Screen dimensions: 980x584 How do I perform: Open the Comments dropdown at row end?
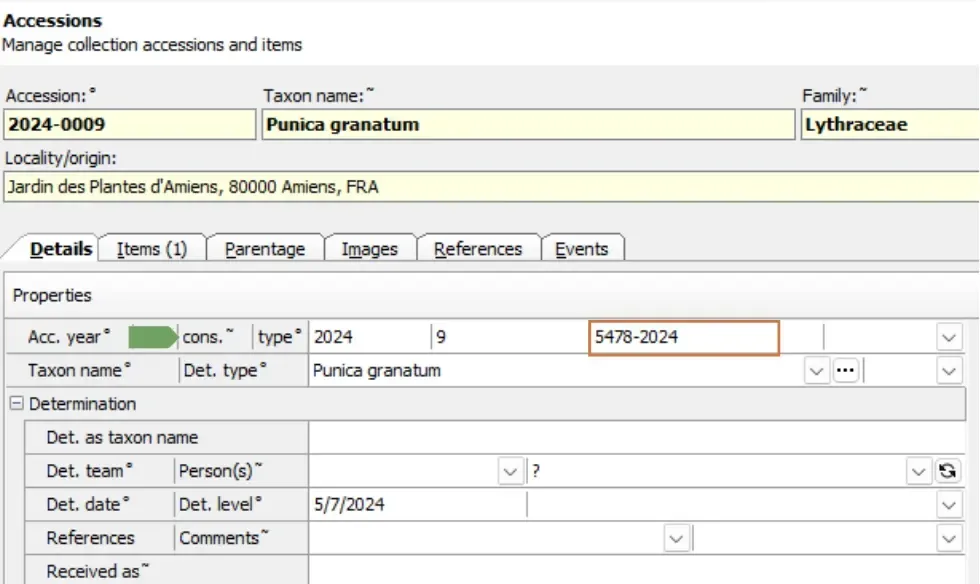(x=949, y=538)
